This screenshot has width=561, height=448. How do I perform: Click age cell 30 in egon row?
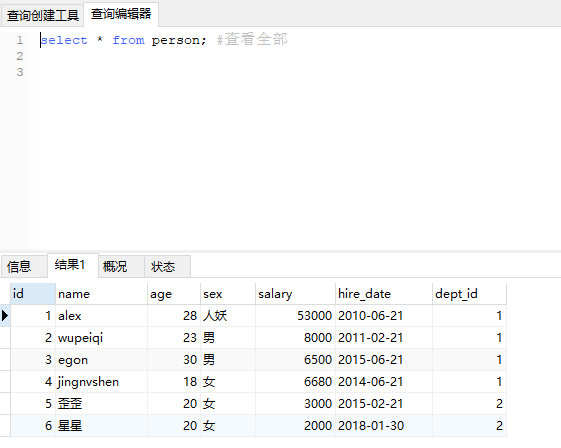pos(174,360)
